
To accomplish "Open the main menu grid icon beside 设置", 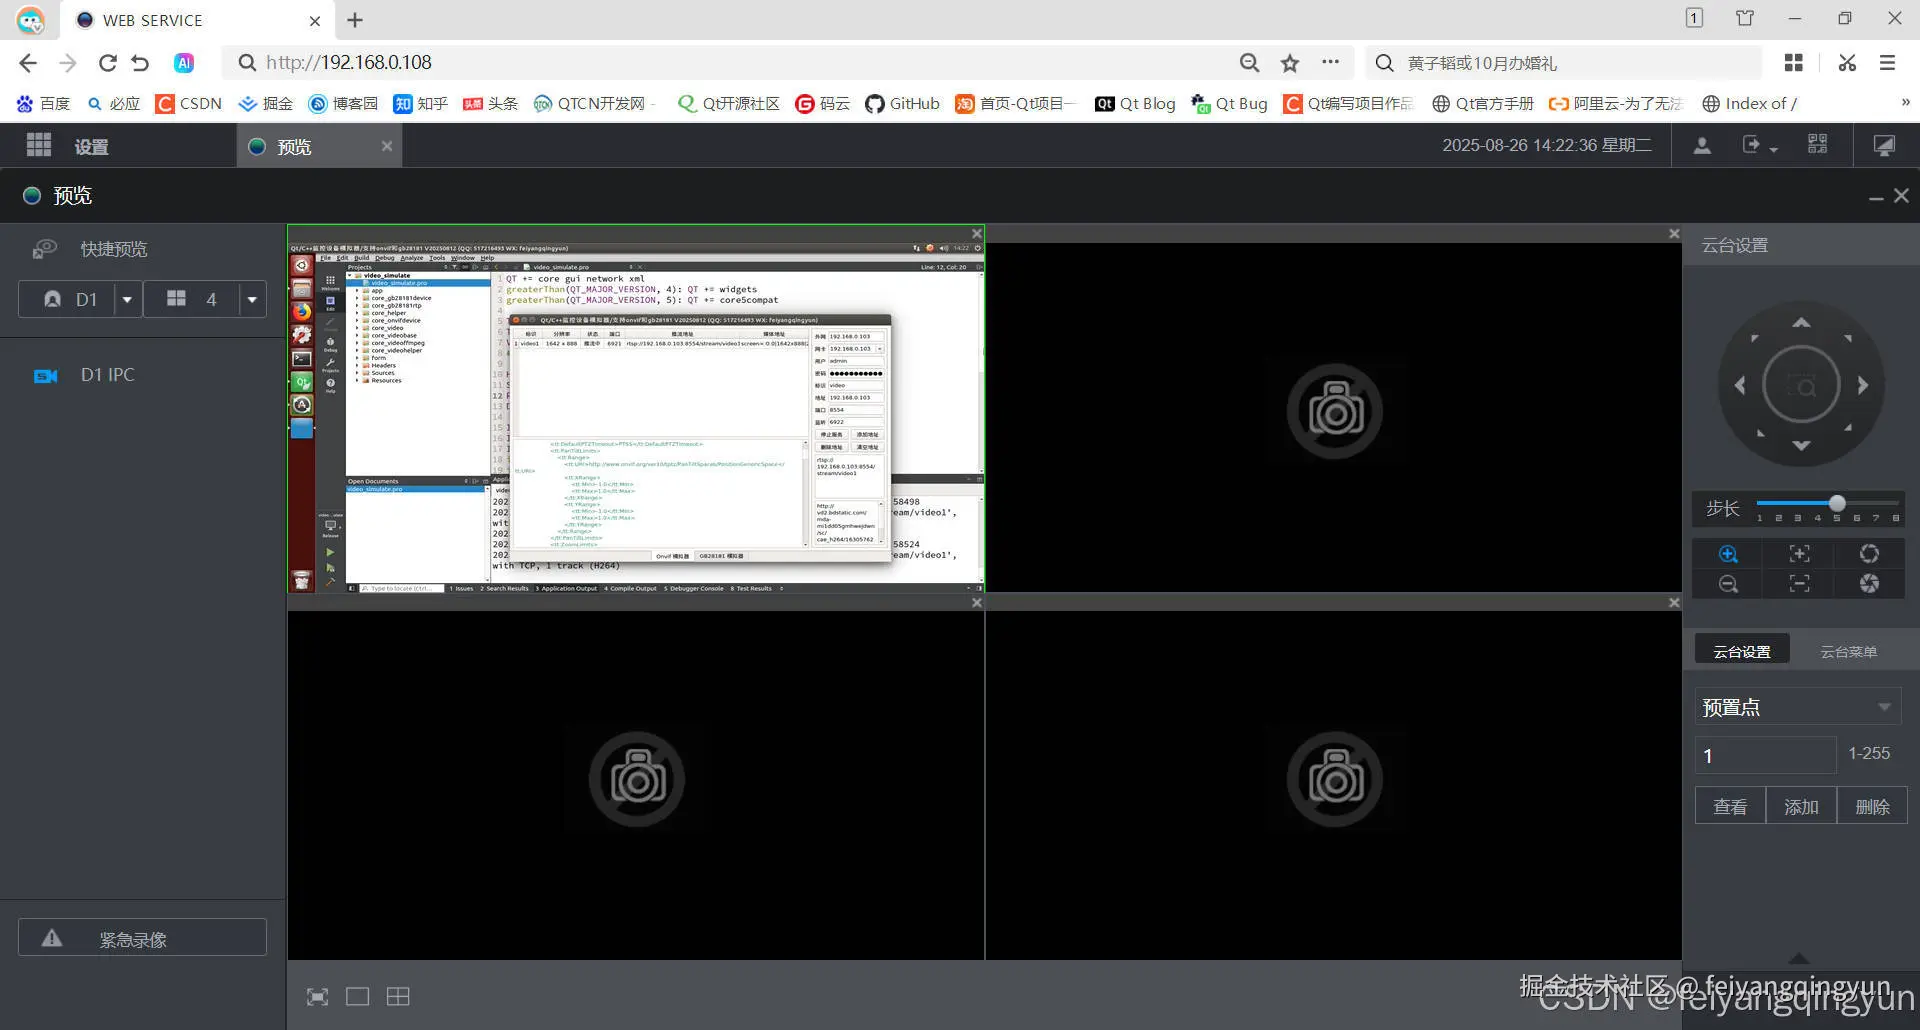I will (39, 146).
